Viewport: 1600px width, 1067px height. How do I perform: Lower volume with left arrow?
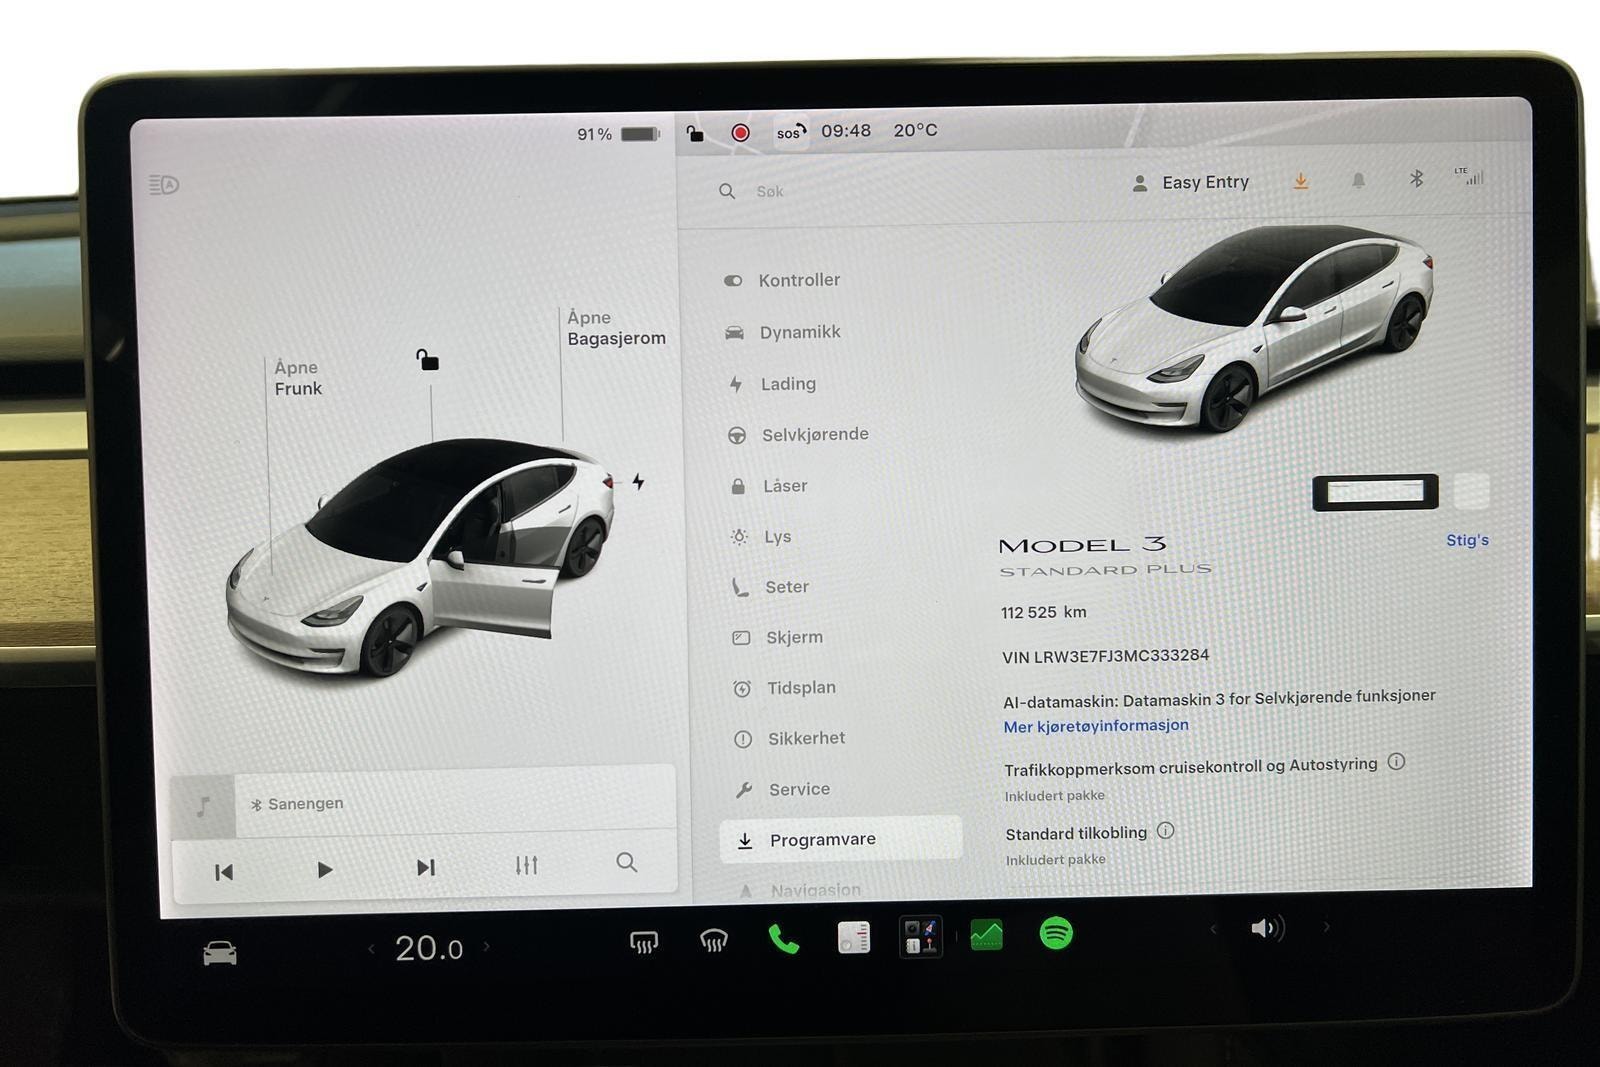point(1213,929)
